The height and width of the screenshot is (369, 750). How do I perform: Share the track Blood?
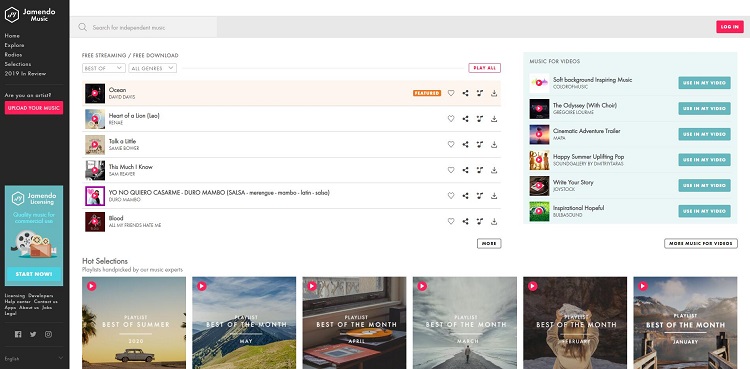coord(465,221)
